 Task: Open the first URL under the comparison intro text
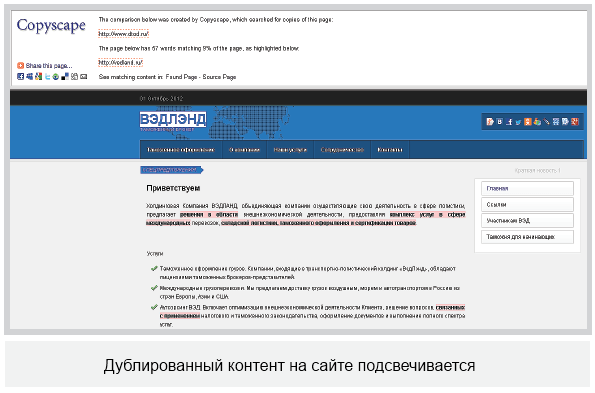tap(123, 34)
